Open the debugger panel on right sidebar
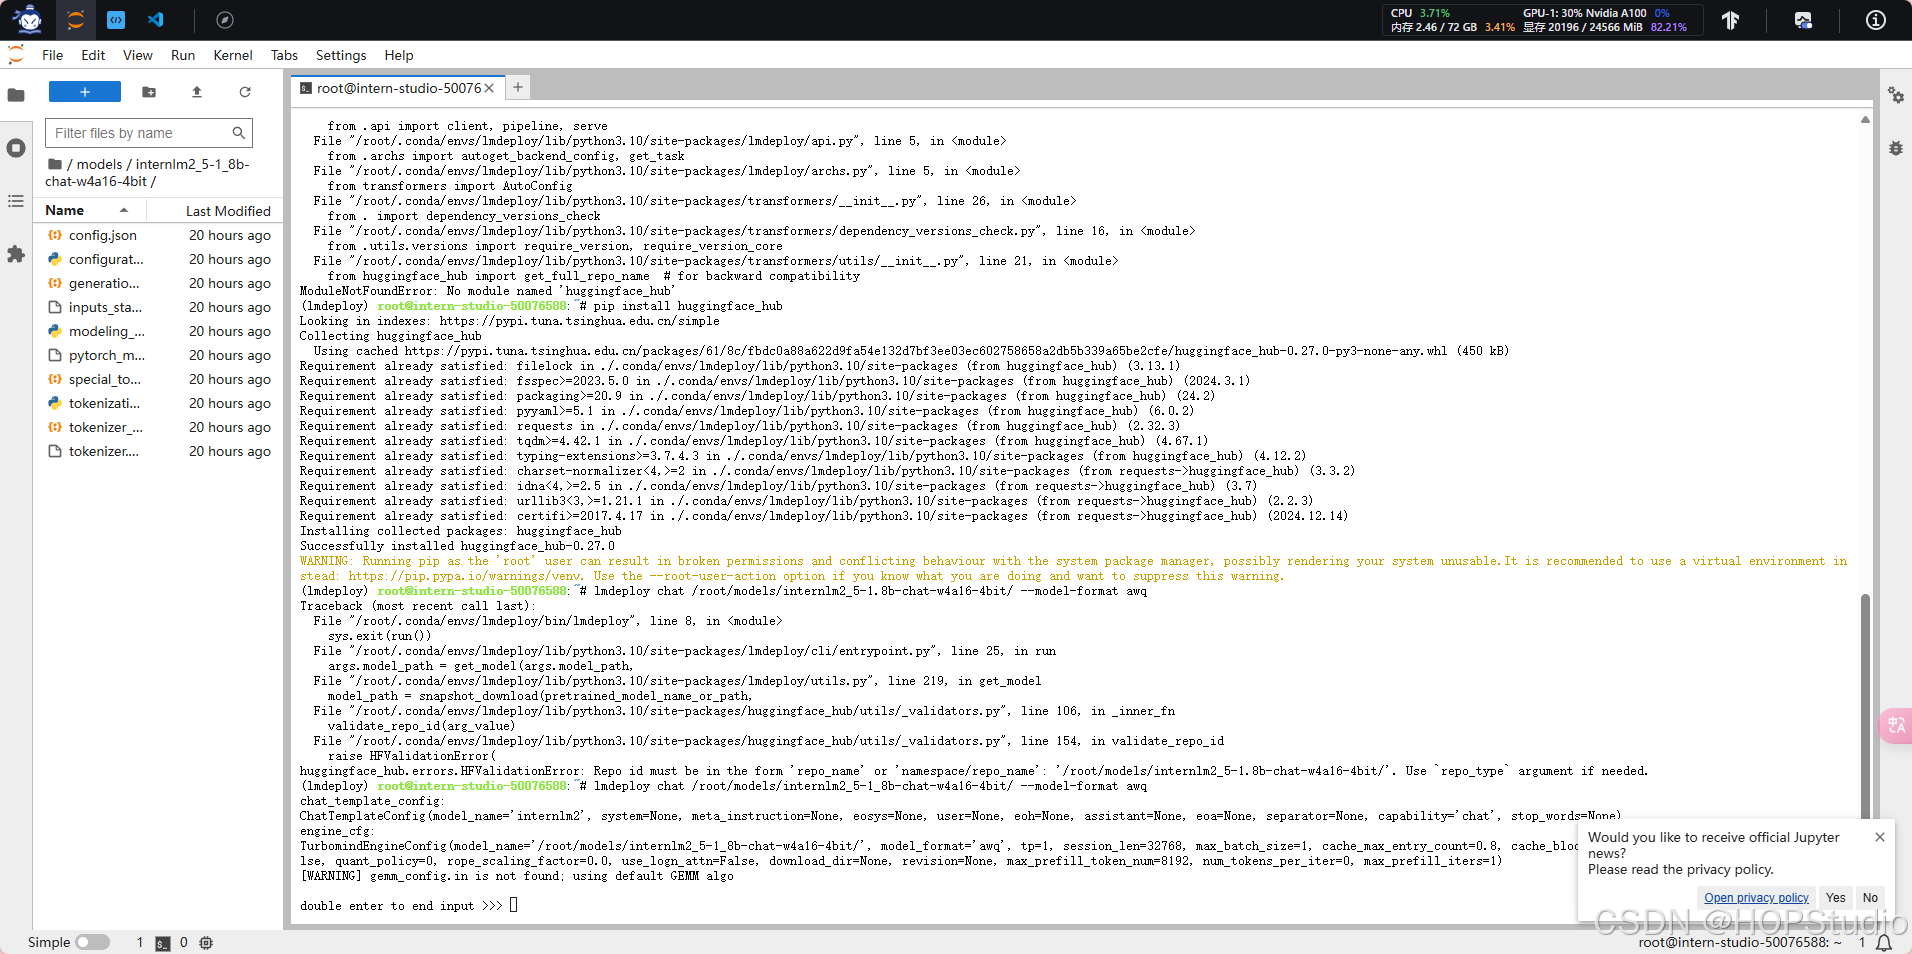Image resolution: width=1912 pixels, height=954 pixels. coord(1897,148)
